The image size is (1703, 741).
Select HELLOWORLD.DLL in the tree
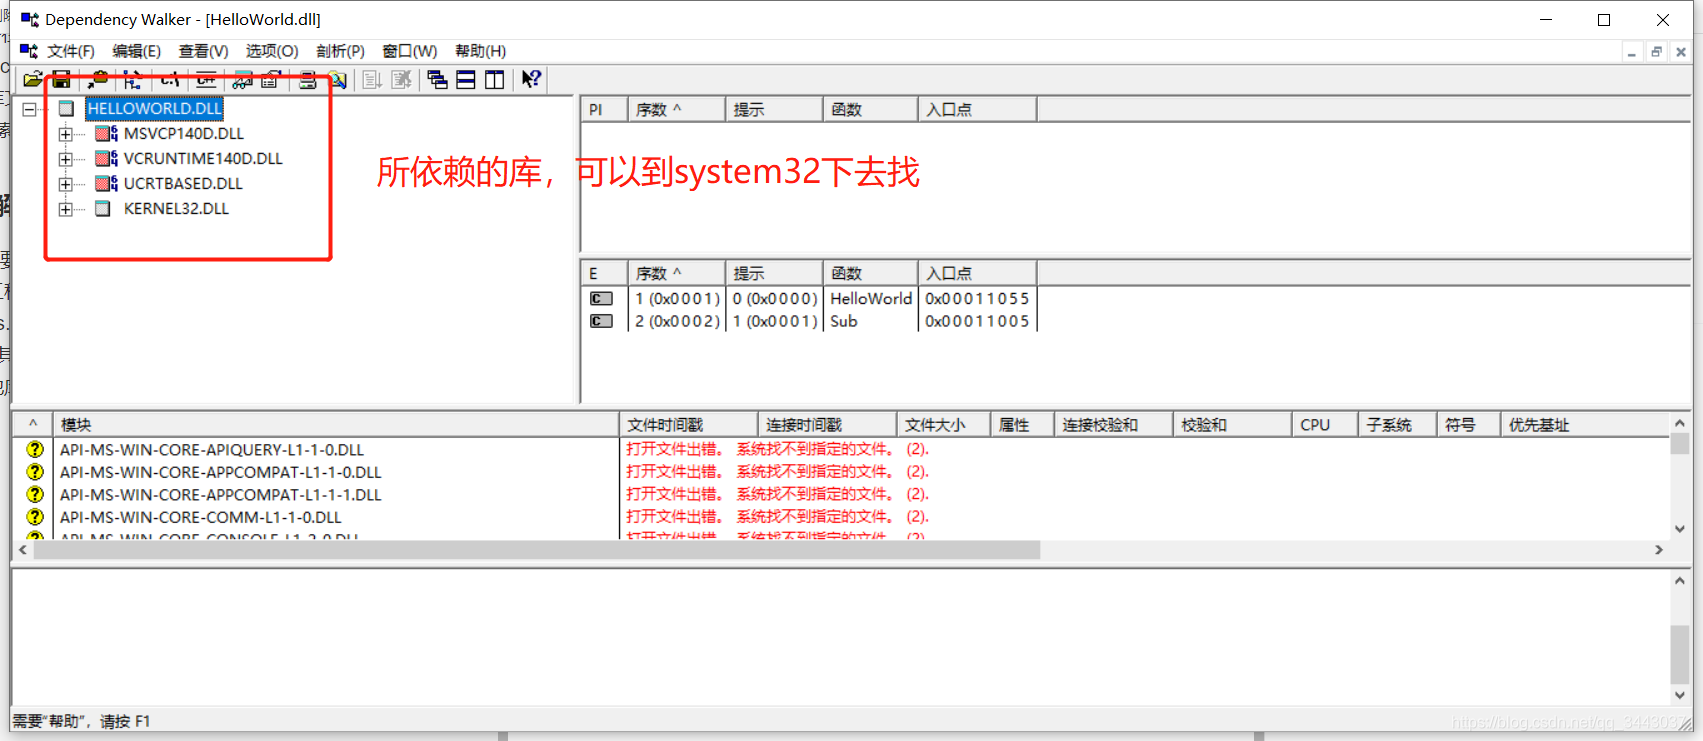click(x=154, y=109)
